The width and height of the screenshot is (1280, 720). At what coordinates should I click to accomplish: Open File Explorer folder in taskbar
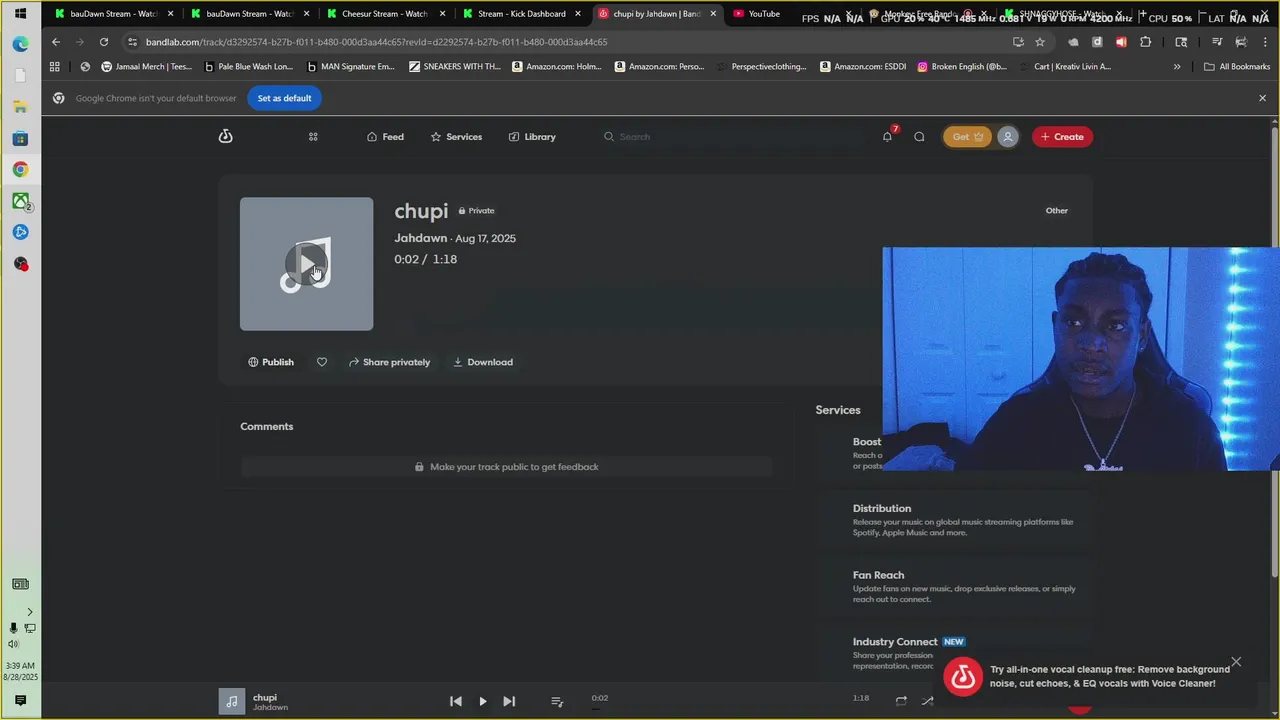tap(20, 107)
